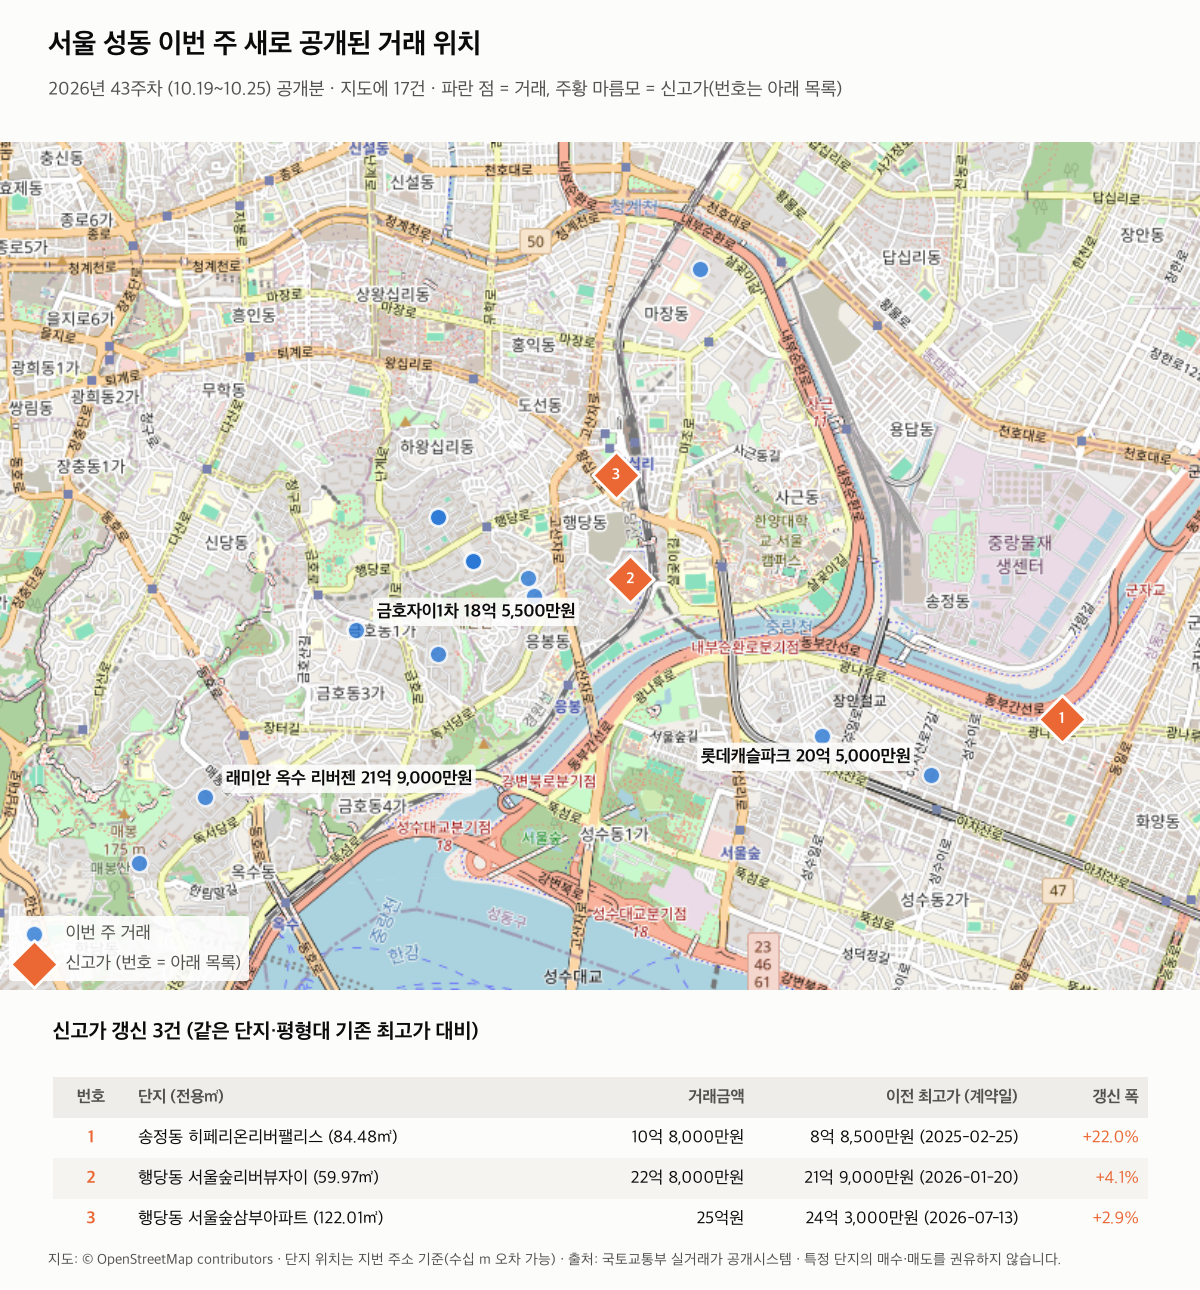Screen dimensions: 1200x1290
Task: Click the legend's orange diamond icon
Action: 35,962
